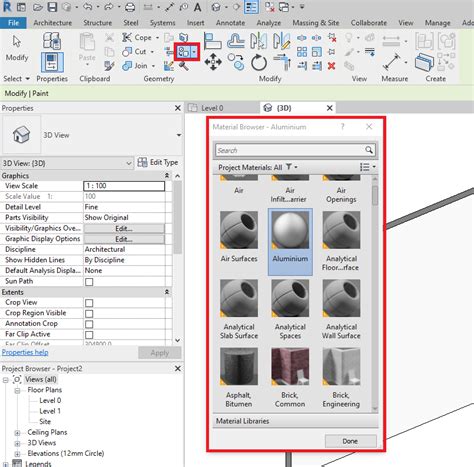Open Paint tool dropdown arrow
This screenshot has height=467, width=474.
[x=194, y=52]
